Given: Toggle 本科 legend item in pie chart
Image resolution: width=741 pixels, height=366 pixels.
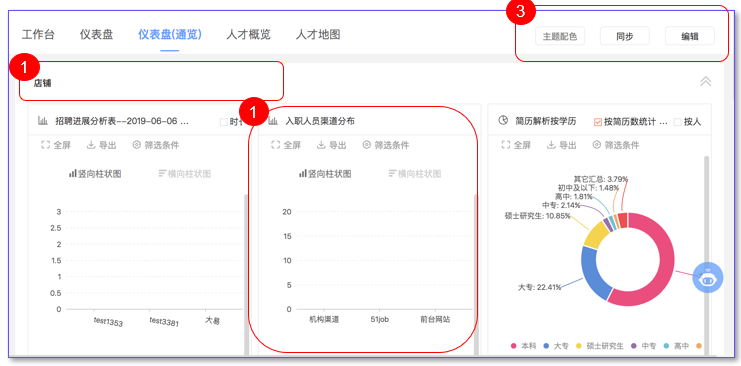Looking at the screenshot, I should coord(523,346).
